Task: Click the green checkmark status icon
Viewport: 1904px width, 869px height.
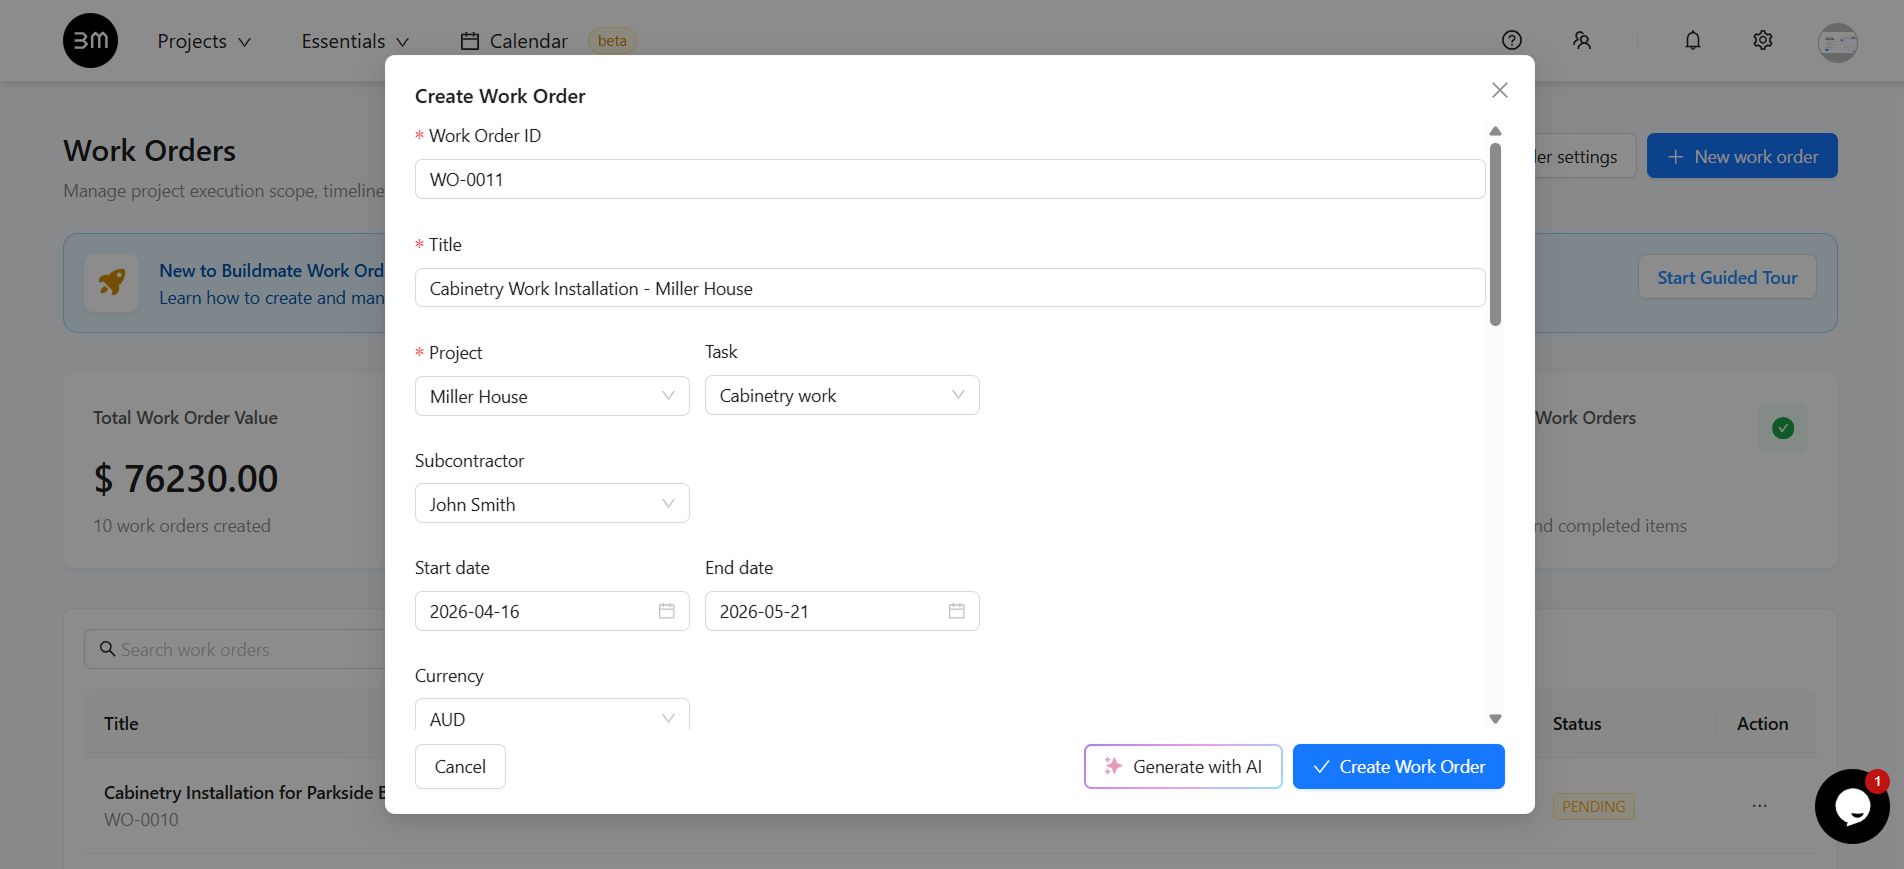Action: point(1783,428)
